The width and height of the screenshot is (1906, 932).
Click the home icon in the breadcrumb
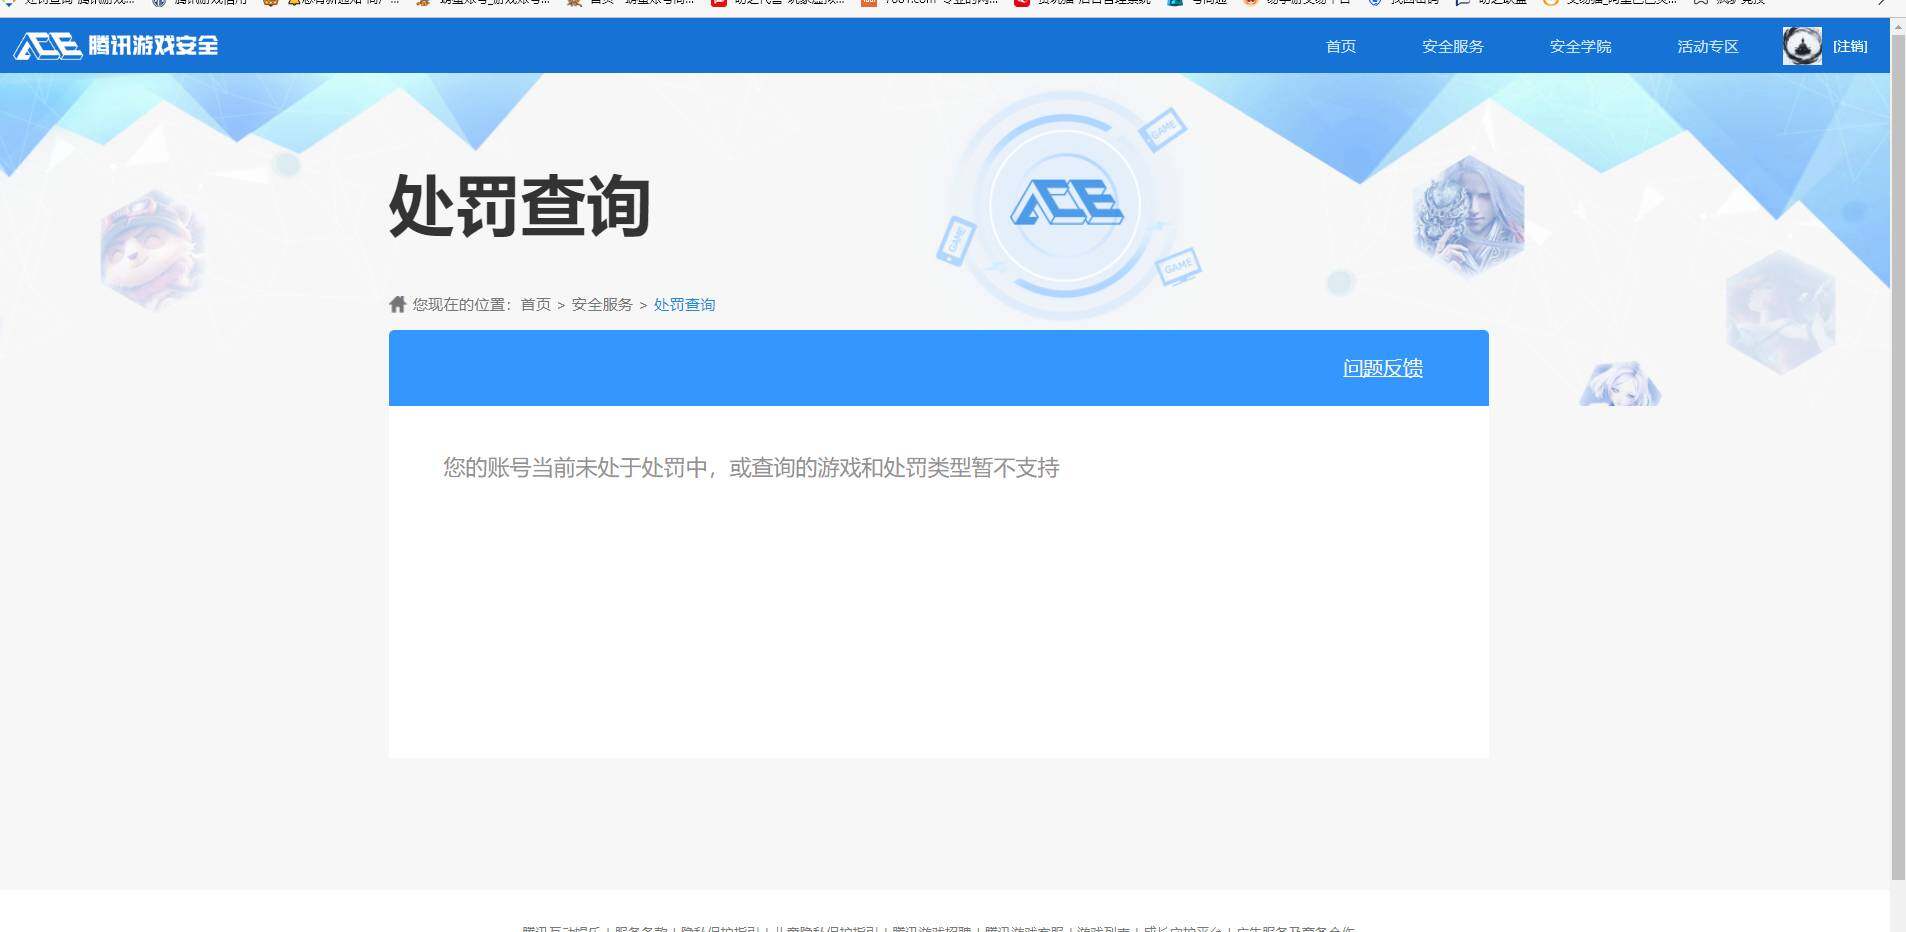397,303
